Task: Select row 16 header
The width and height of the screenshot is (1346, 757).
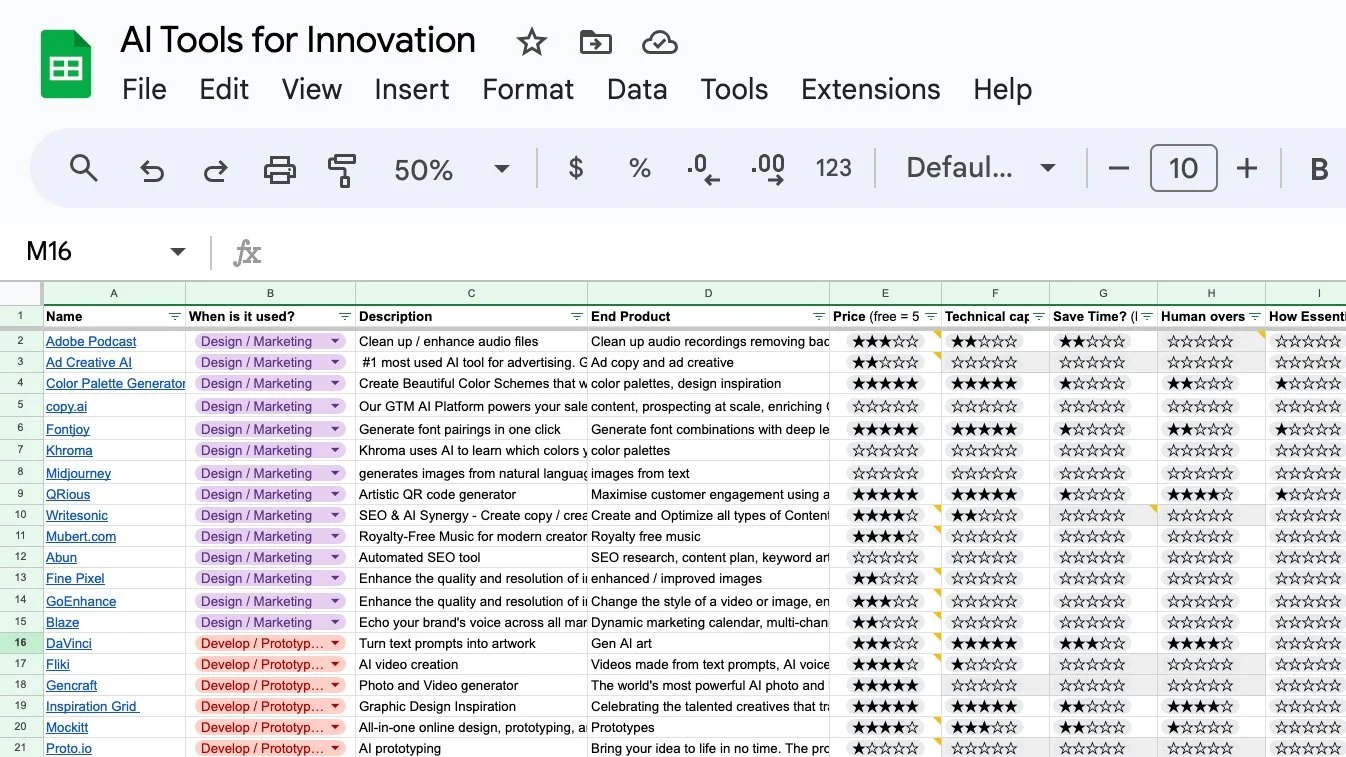Action: pos(21,643)
